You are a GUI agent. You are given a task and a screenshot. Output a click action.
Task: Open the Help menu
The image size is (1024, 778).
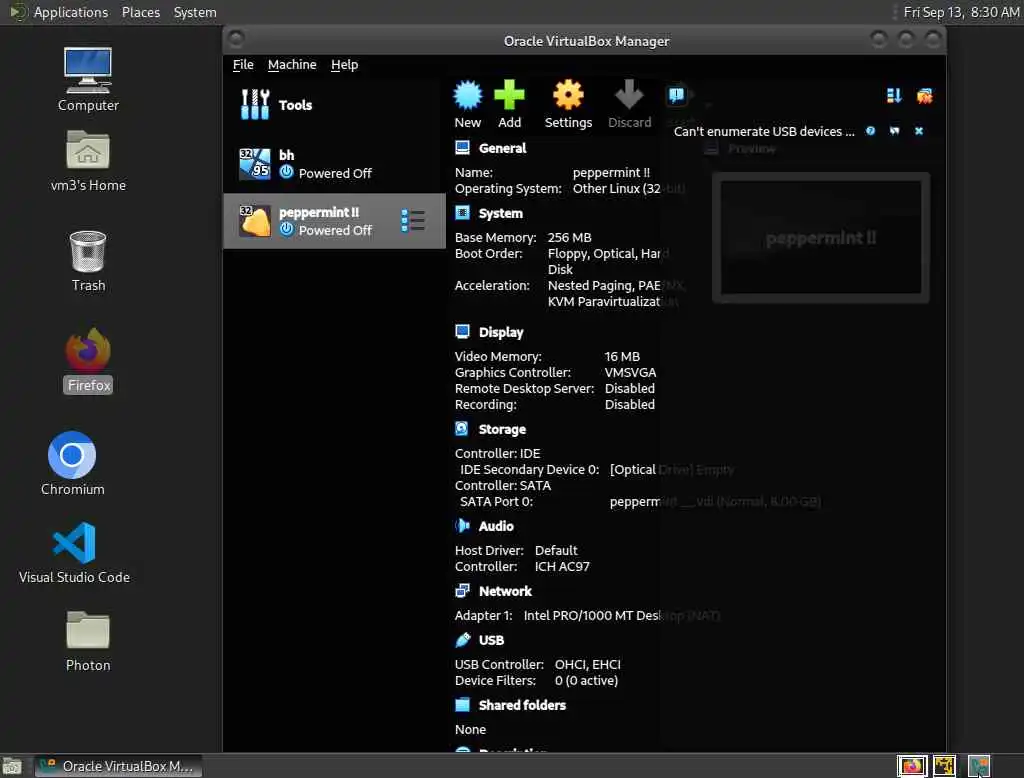coord(344,65)
